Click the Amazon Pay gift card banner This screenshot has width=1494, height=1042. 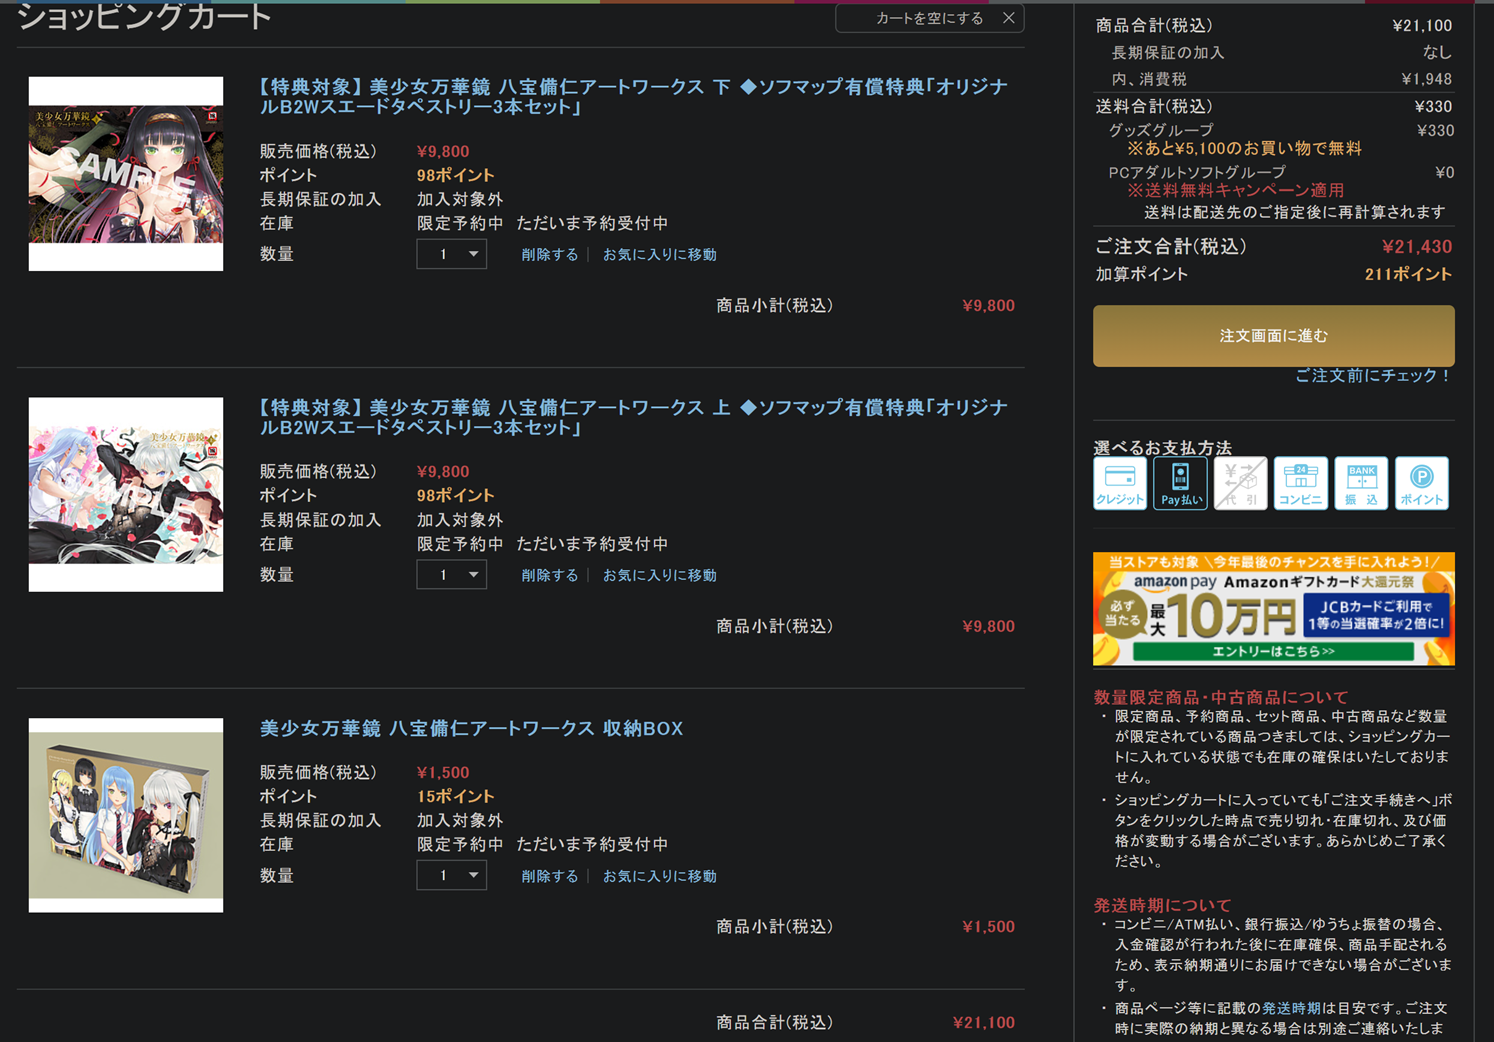pyautogui.click(x=1273, y=609)
